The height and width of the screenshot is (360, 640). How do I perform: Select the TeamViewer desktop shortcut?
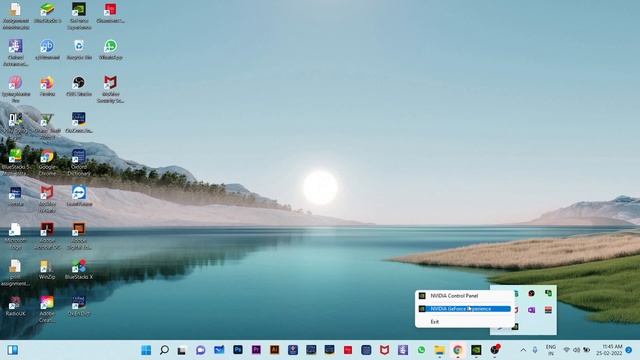pyautogui.click(x=79, y=196)
